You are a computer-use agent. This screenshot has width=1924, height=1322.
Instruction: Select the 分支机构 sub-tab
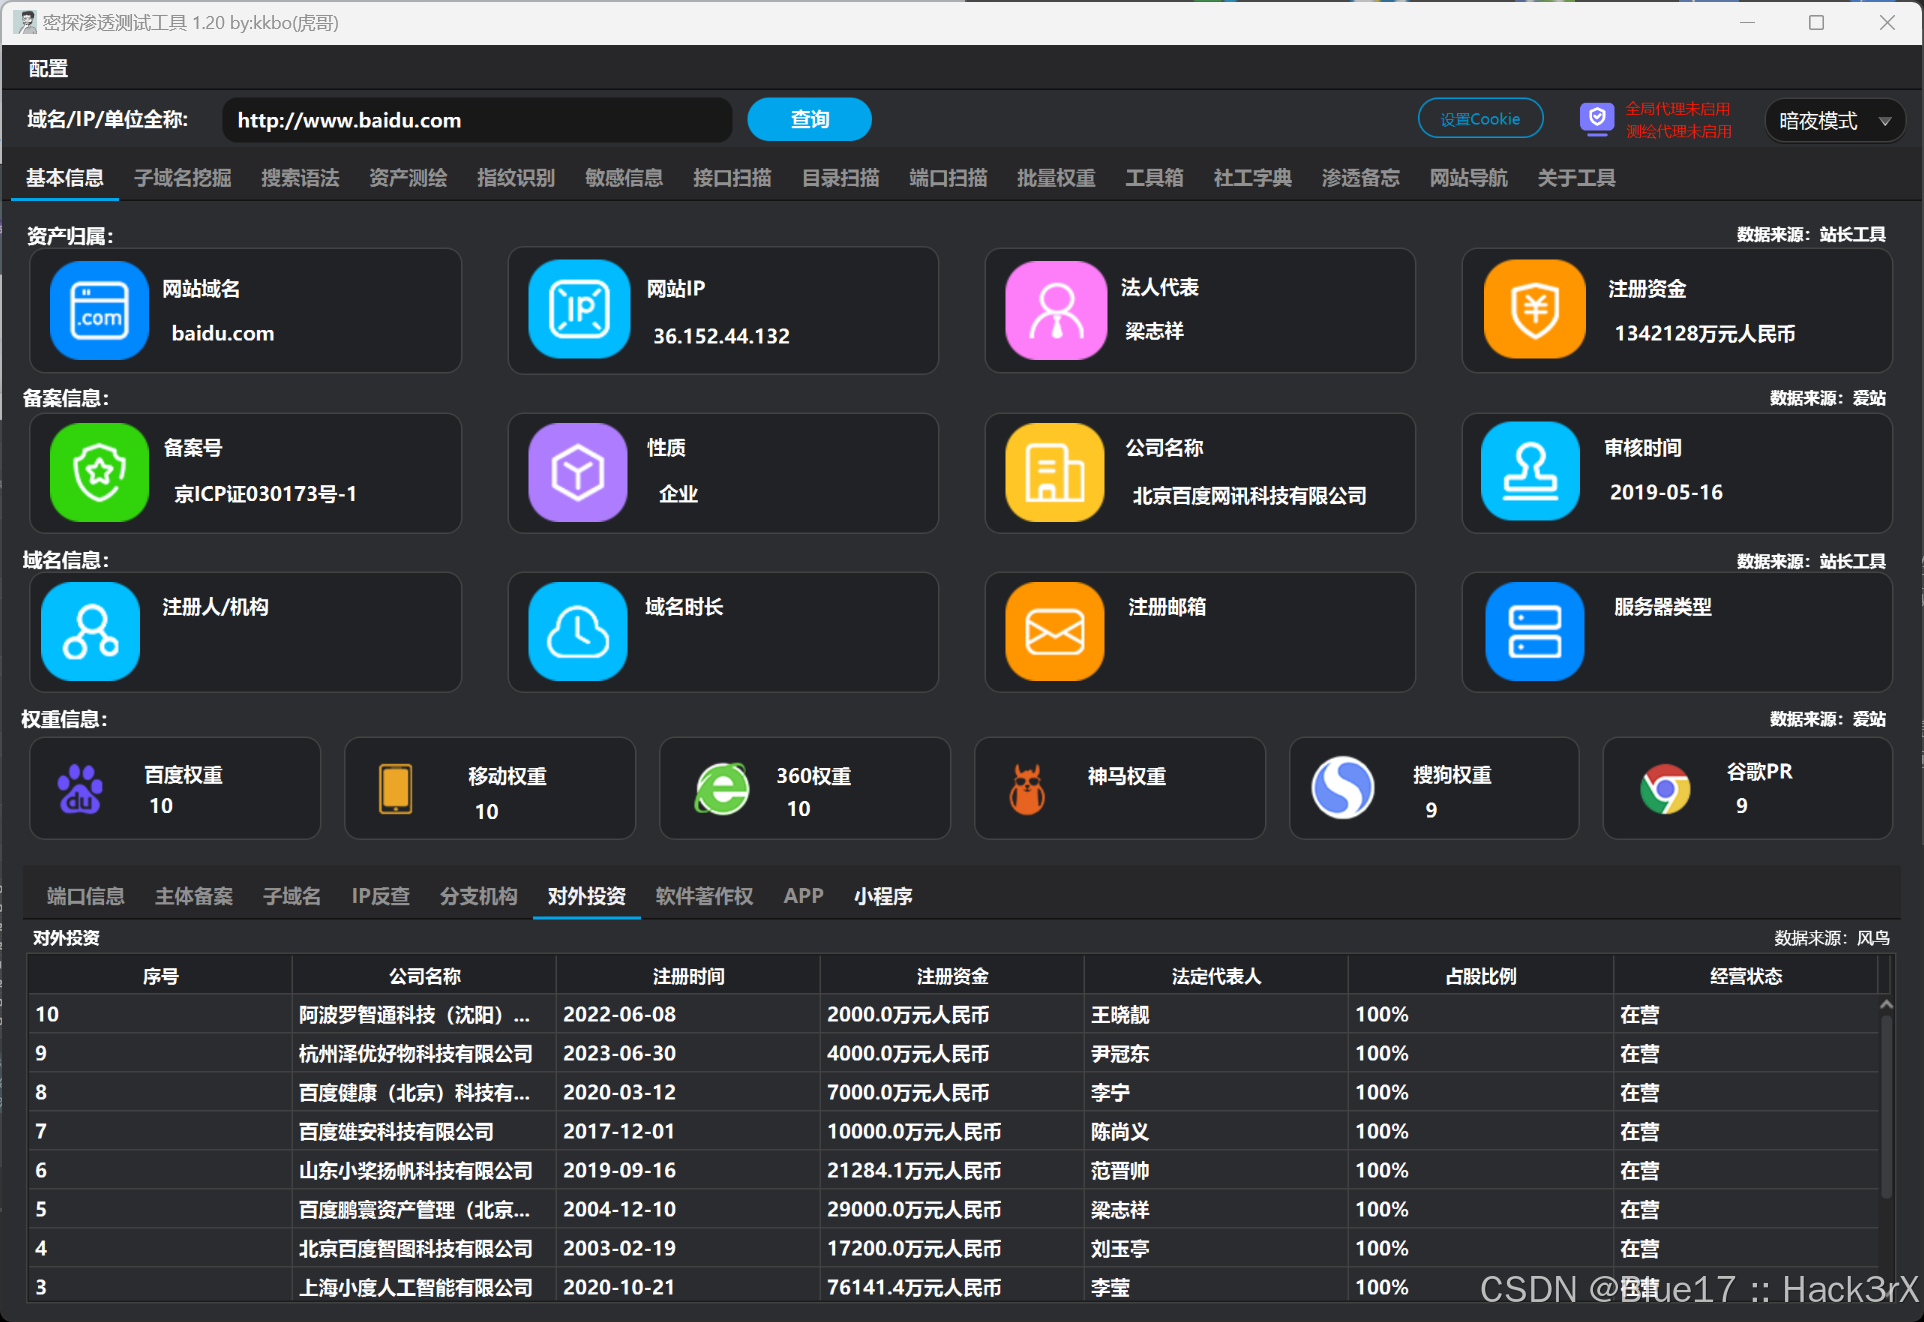(x=478, y=896)
